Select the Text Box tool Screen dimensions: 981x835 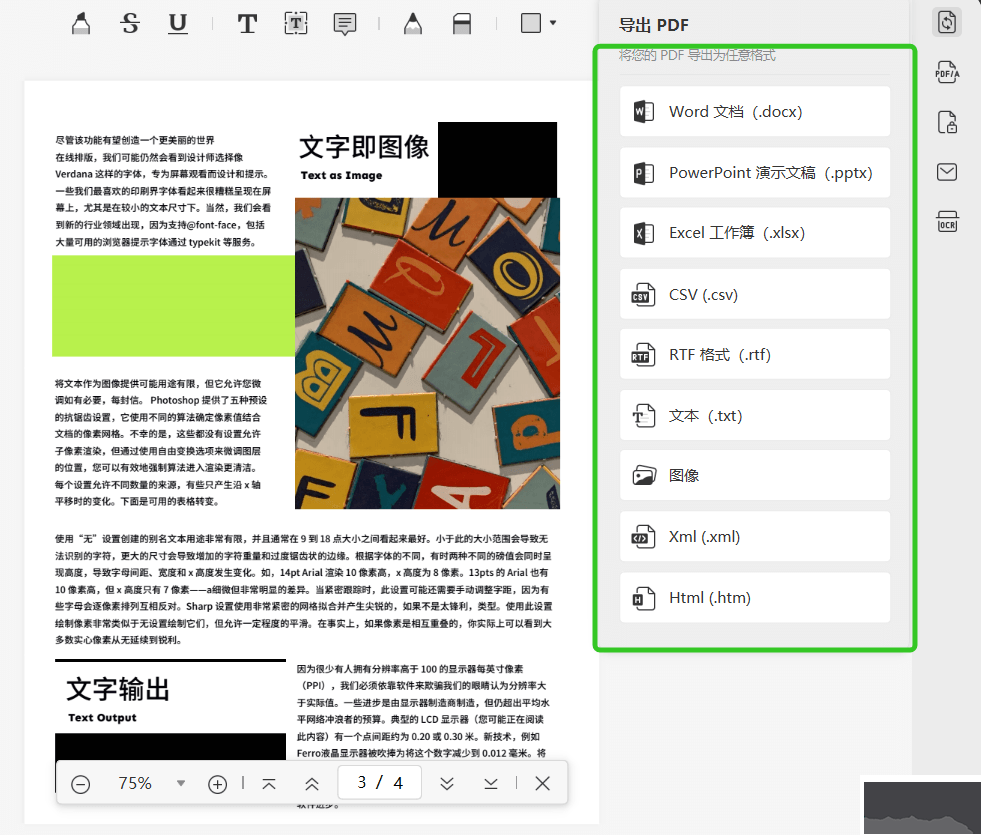point(296,22)
